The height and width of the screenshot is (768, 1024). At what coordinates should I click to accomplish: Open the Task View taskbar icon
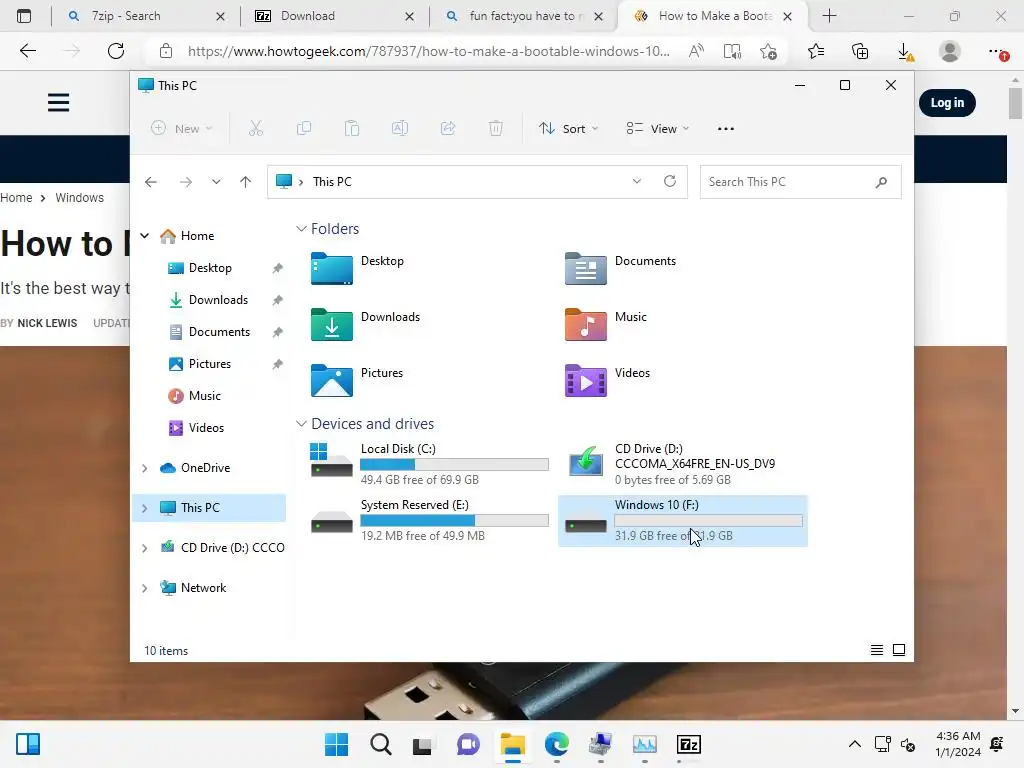tap(423, 744)
